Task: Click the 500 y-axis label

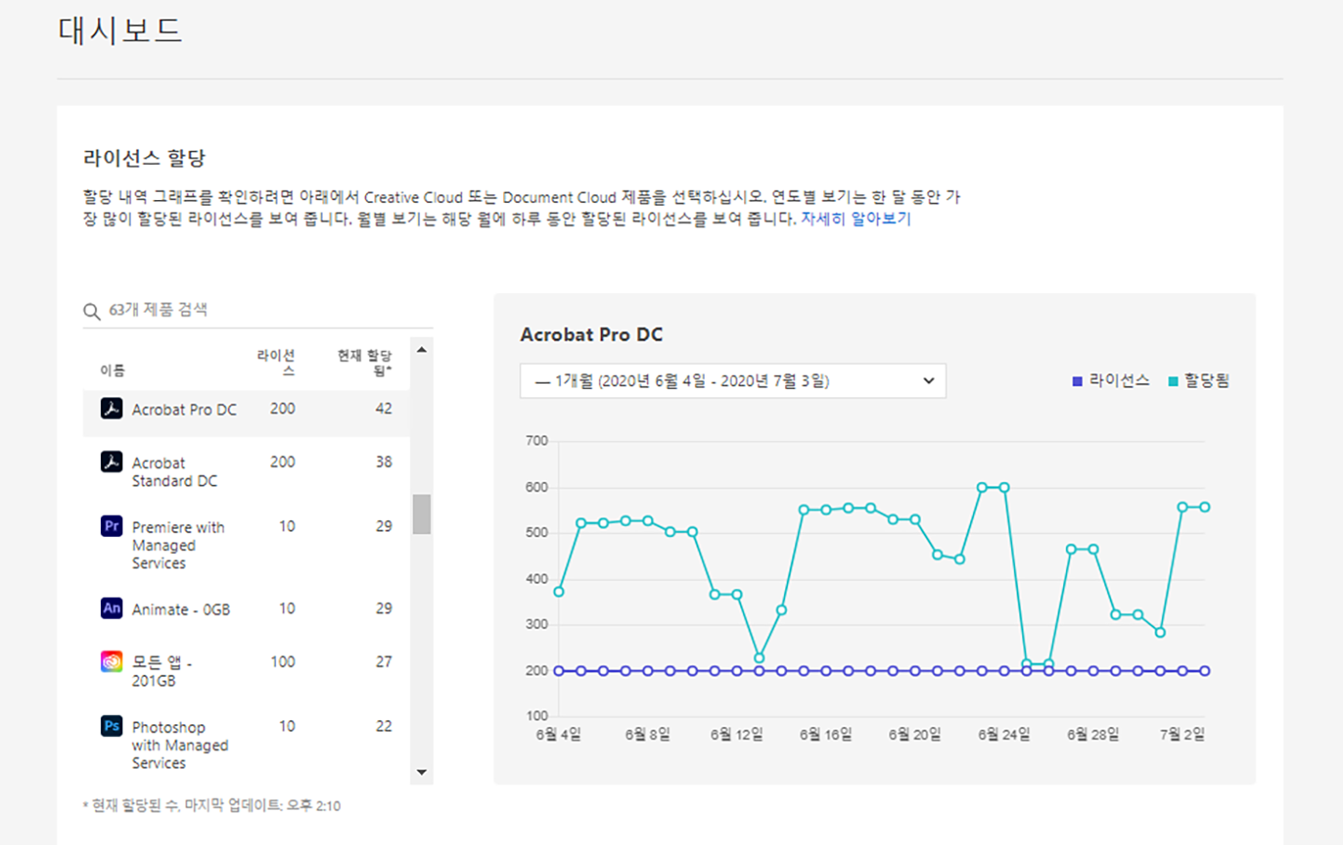Action: [536, 533]
